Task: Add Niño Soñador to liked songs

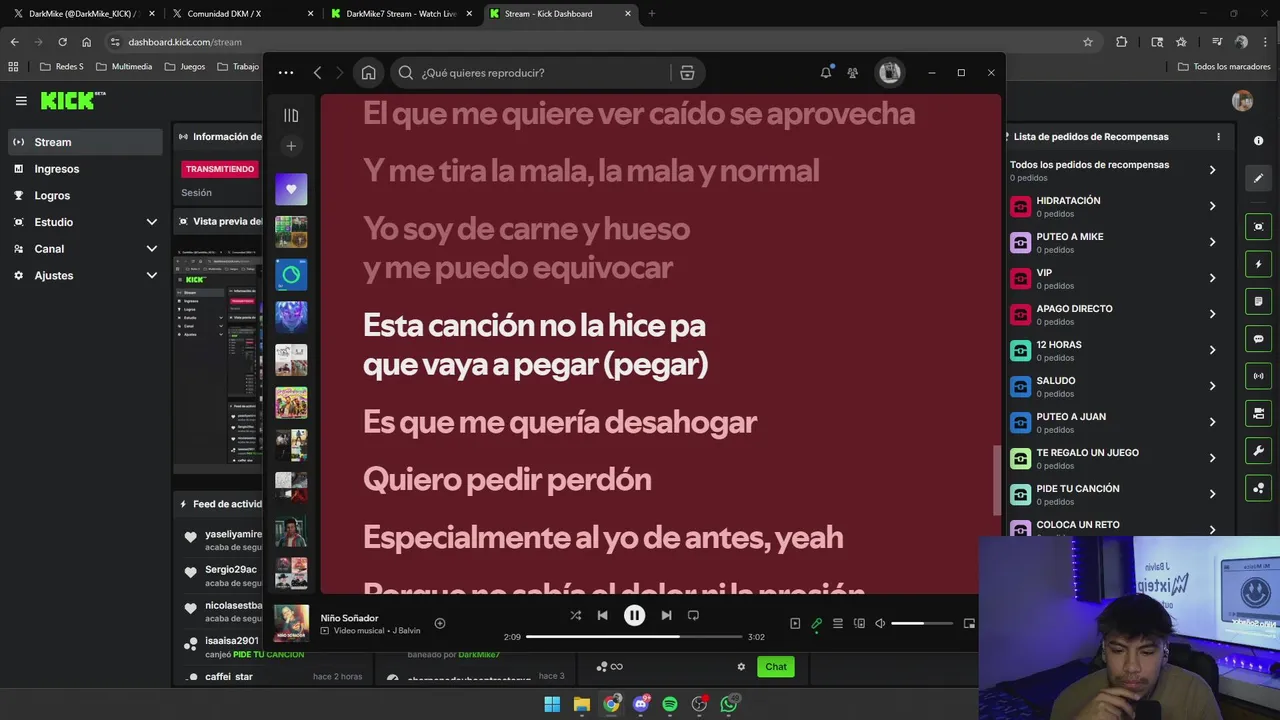Action: [x=439, y=623]
